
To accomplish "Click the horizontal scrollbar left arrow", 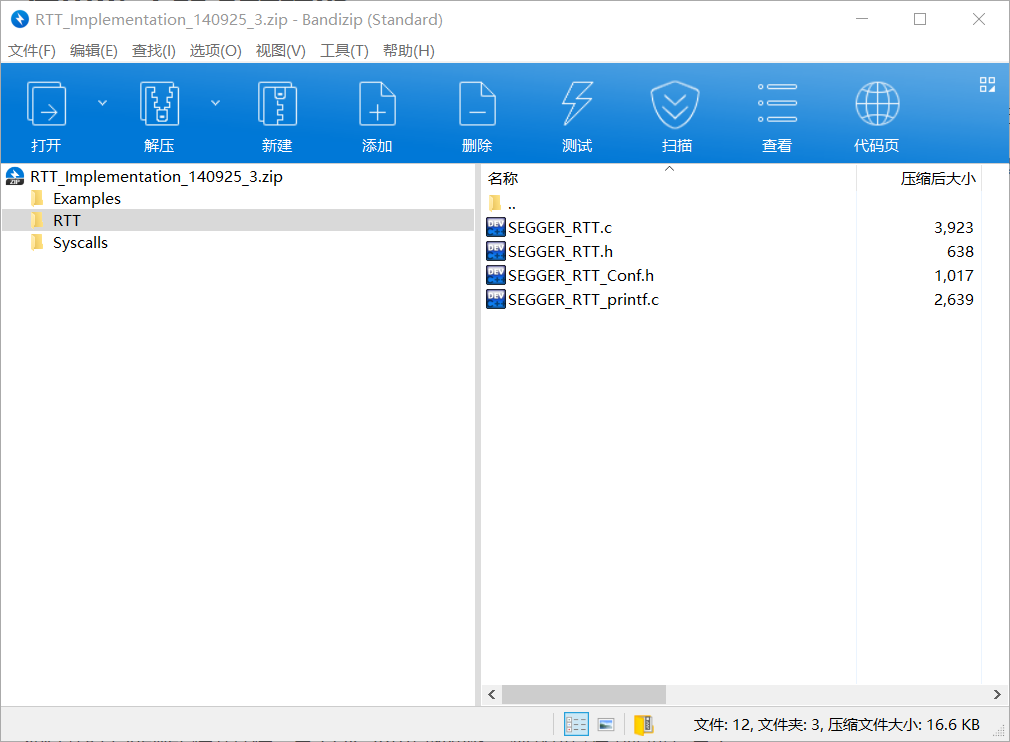I will click(x=491, y=694).
